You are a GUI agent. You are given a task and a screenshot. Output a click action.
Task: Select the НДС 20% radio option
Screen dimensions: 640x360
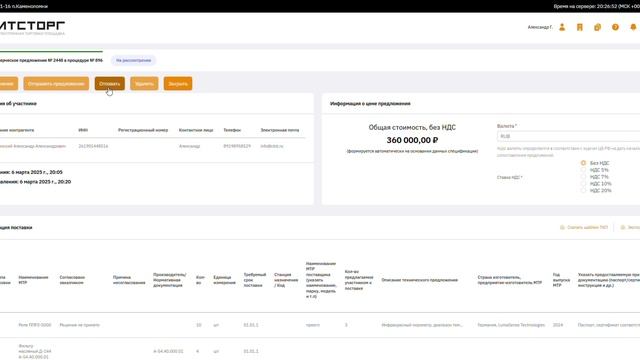[x=583, y=191]
